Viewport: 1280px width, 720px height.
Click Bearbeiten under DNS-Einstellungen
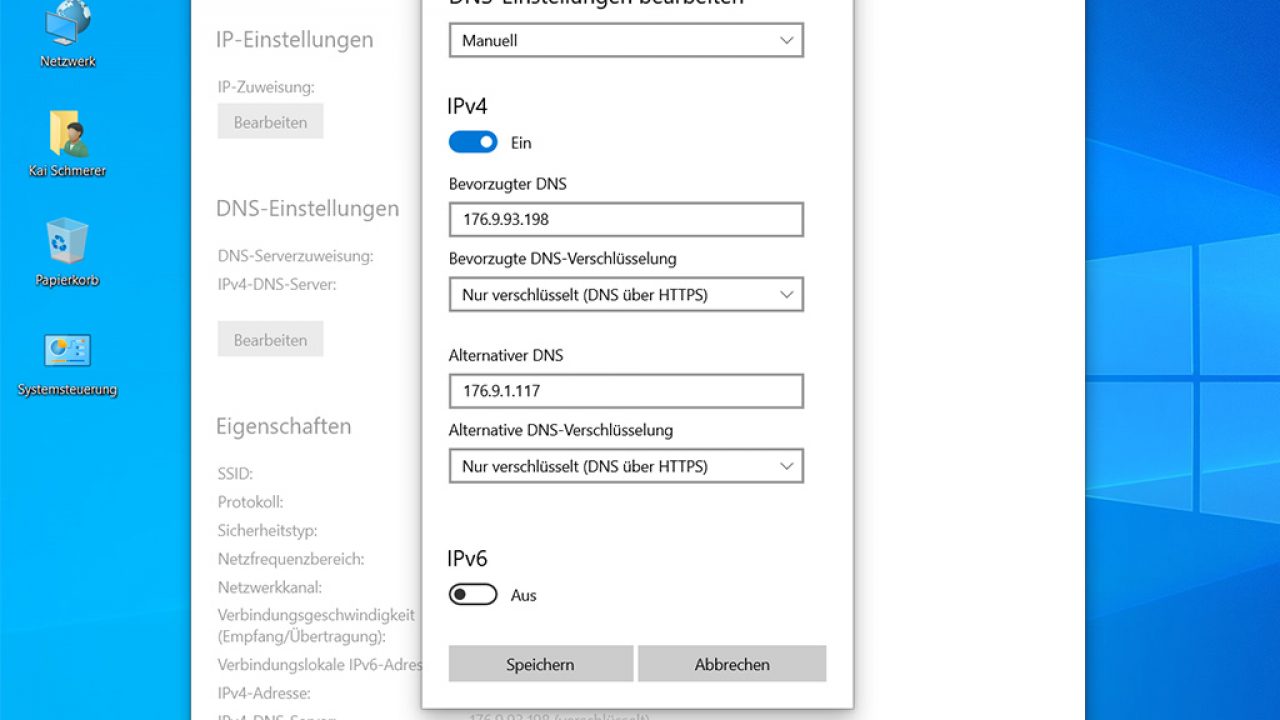click(x=270, y=340)
